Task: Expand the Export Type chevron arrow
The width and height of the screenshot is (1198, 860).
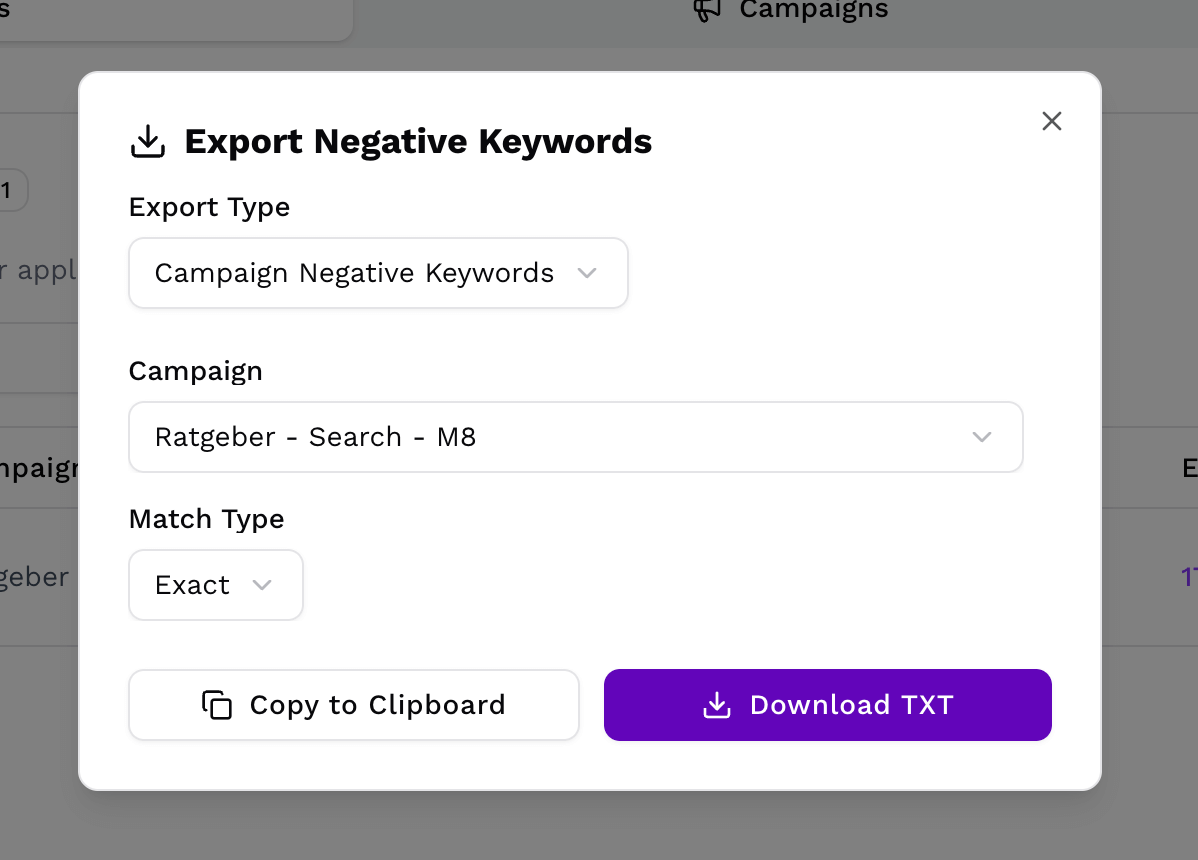Action: [x=587, y=273]
